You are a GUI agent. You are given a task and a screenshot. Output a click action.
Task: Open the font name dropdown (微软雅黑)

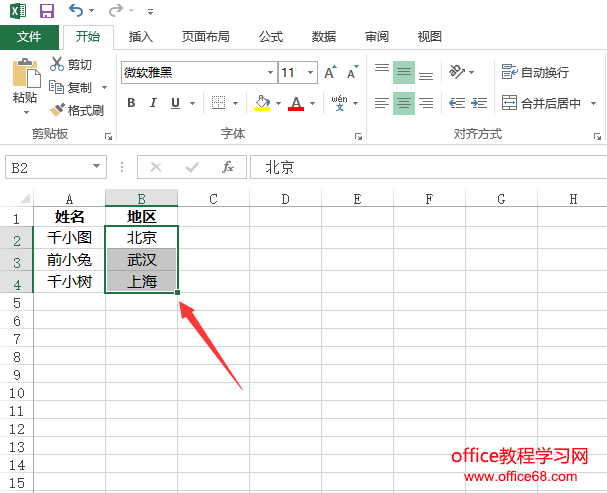(x=270, y=72)
